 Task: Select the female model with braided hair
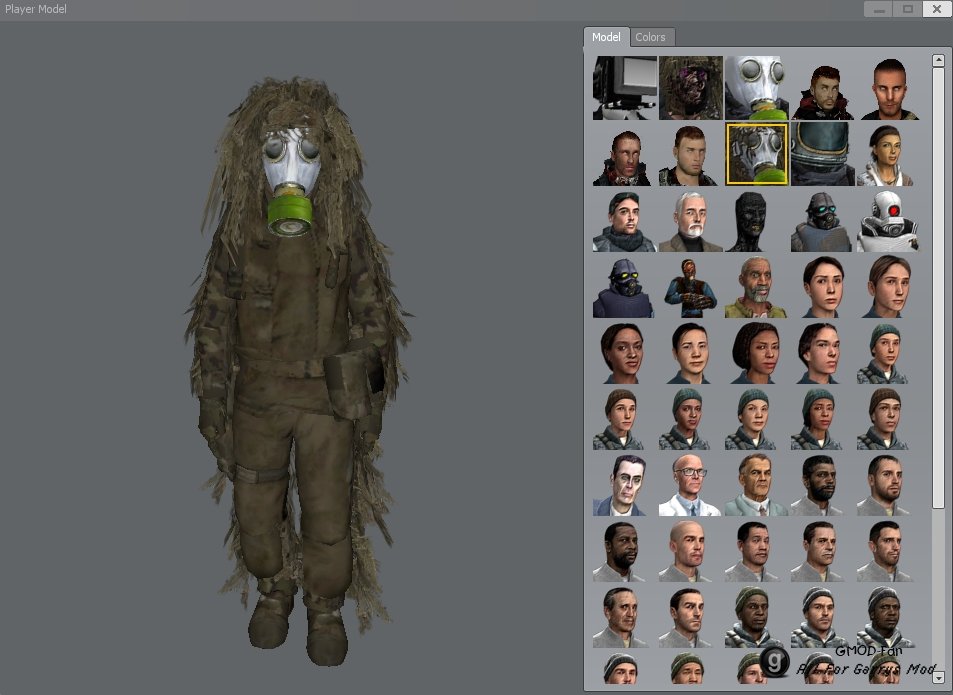[757, 353]
